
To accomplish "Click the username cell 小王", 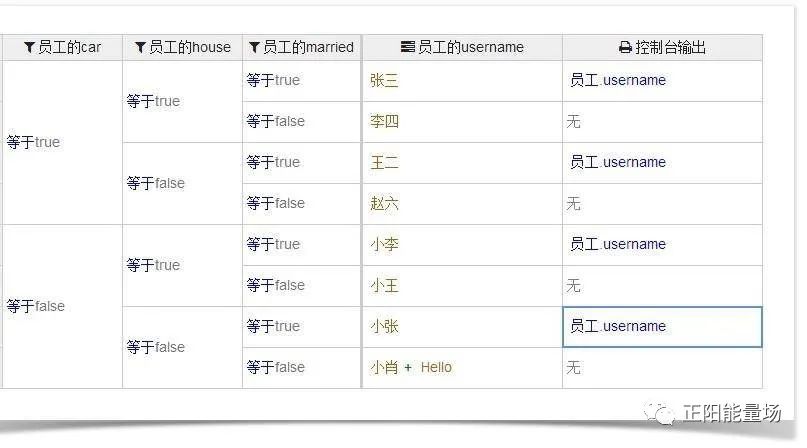I will (x=384, y=285).
